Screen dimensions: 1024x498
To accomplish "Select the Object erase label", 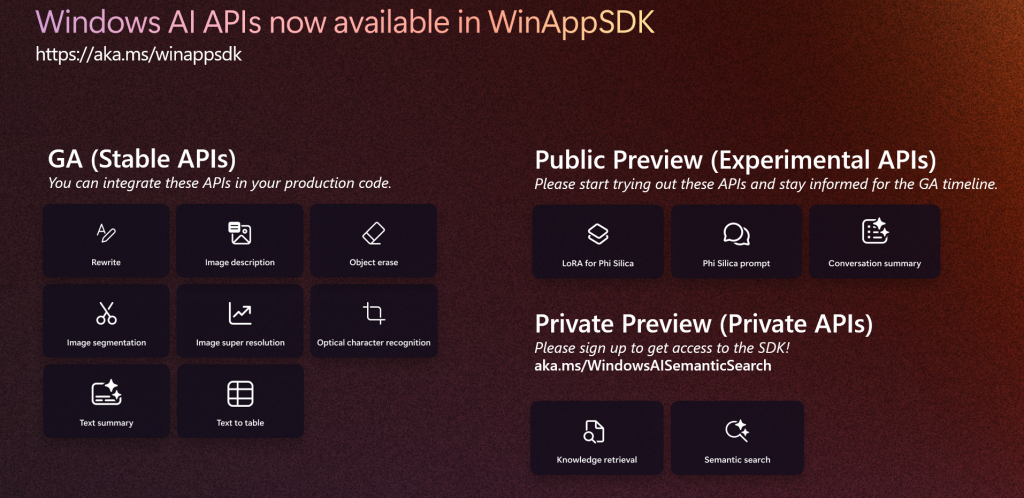I will tap(374, 262).
